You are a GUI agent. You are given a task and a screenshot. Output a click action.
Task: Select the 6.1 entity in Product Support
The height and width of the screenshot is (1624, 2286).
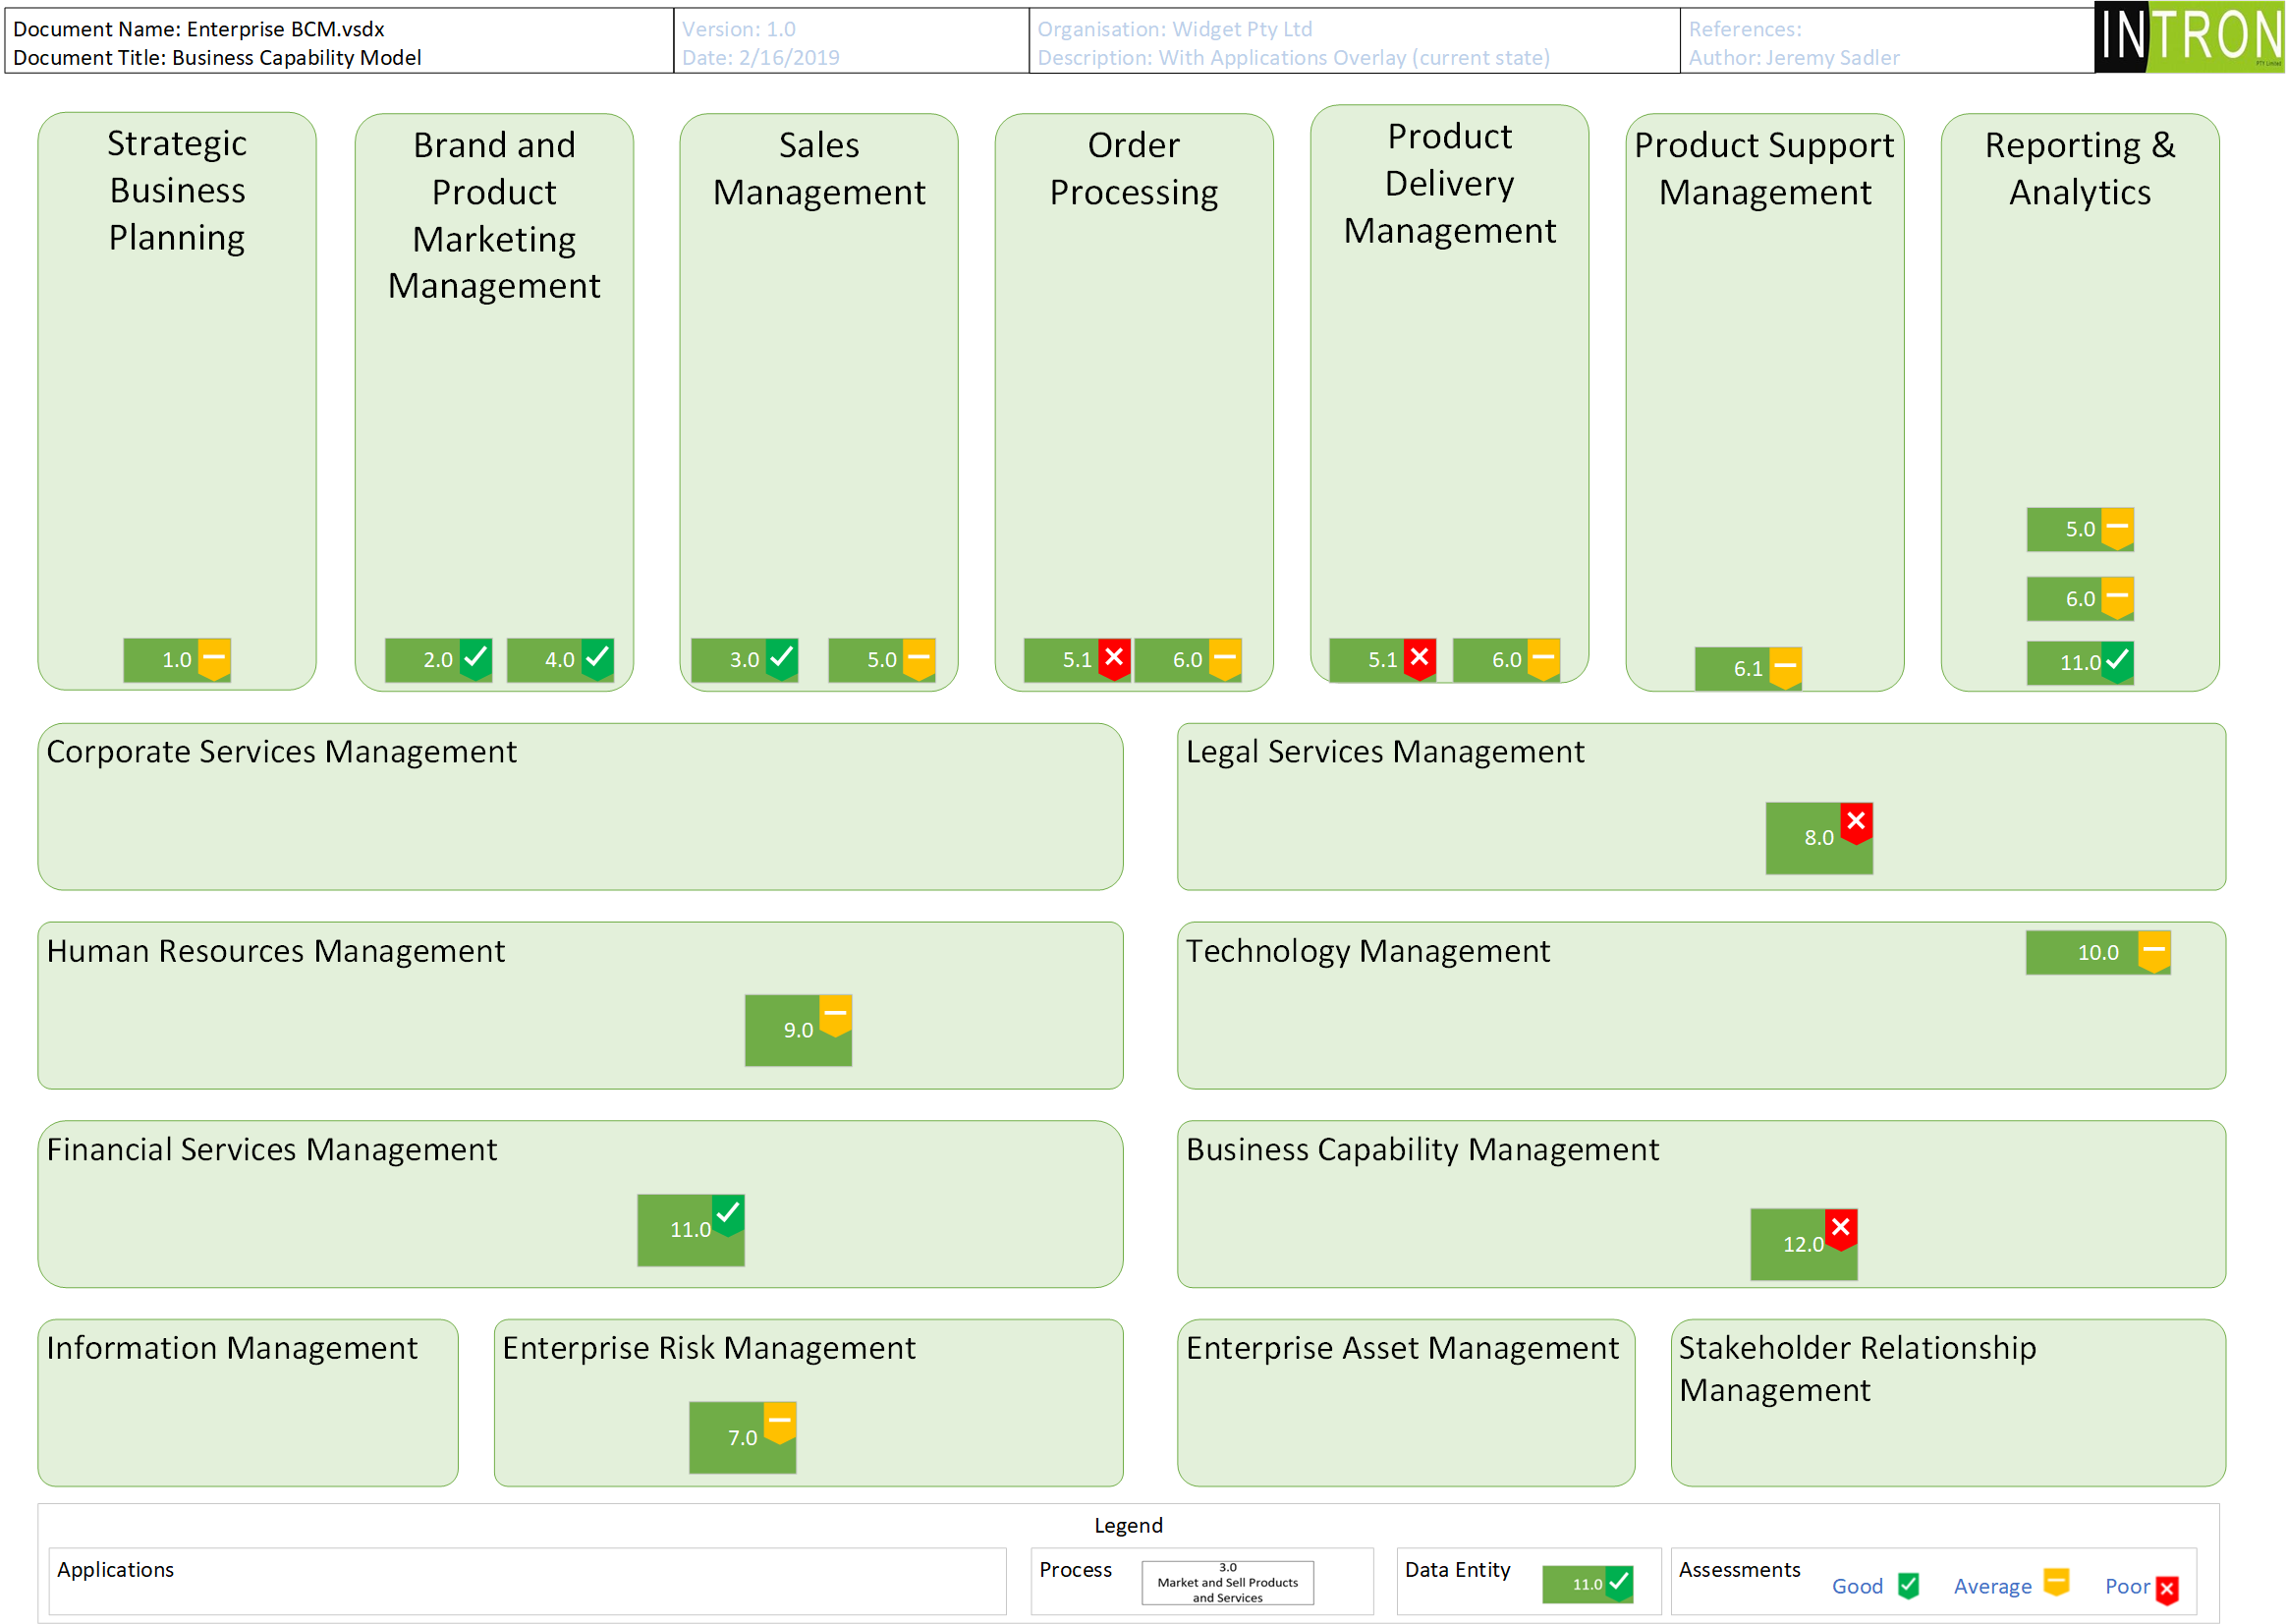pyautogui.click(x=1747, y=669)
